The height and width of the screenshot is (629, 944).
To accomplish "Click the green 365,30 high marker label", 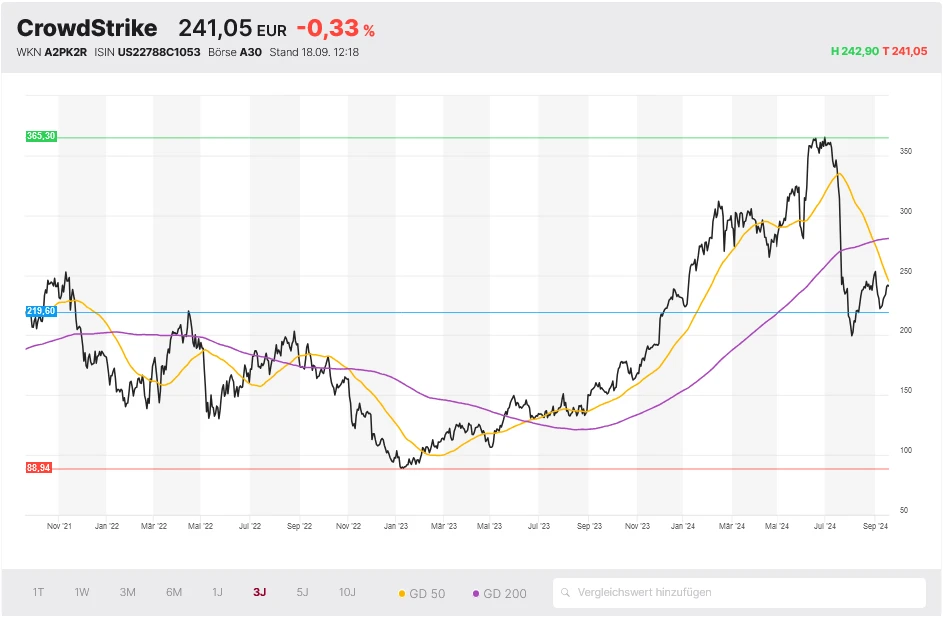I will point(41,136).
